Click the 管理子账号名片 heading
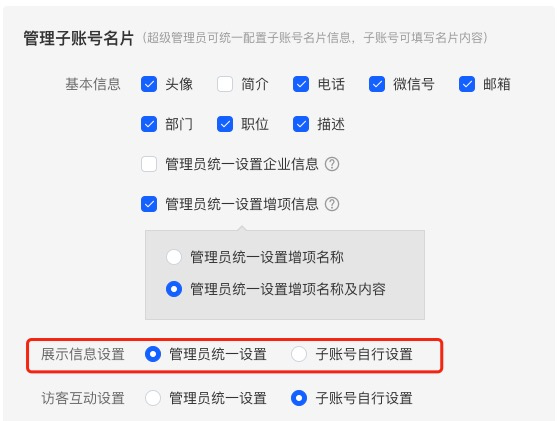The width and height of the screenshot is (557, 421). coord(79,38)
